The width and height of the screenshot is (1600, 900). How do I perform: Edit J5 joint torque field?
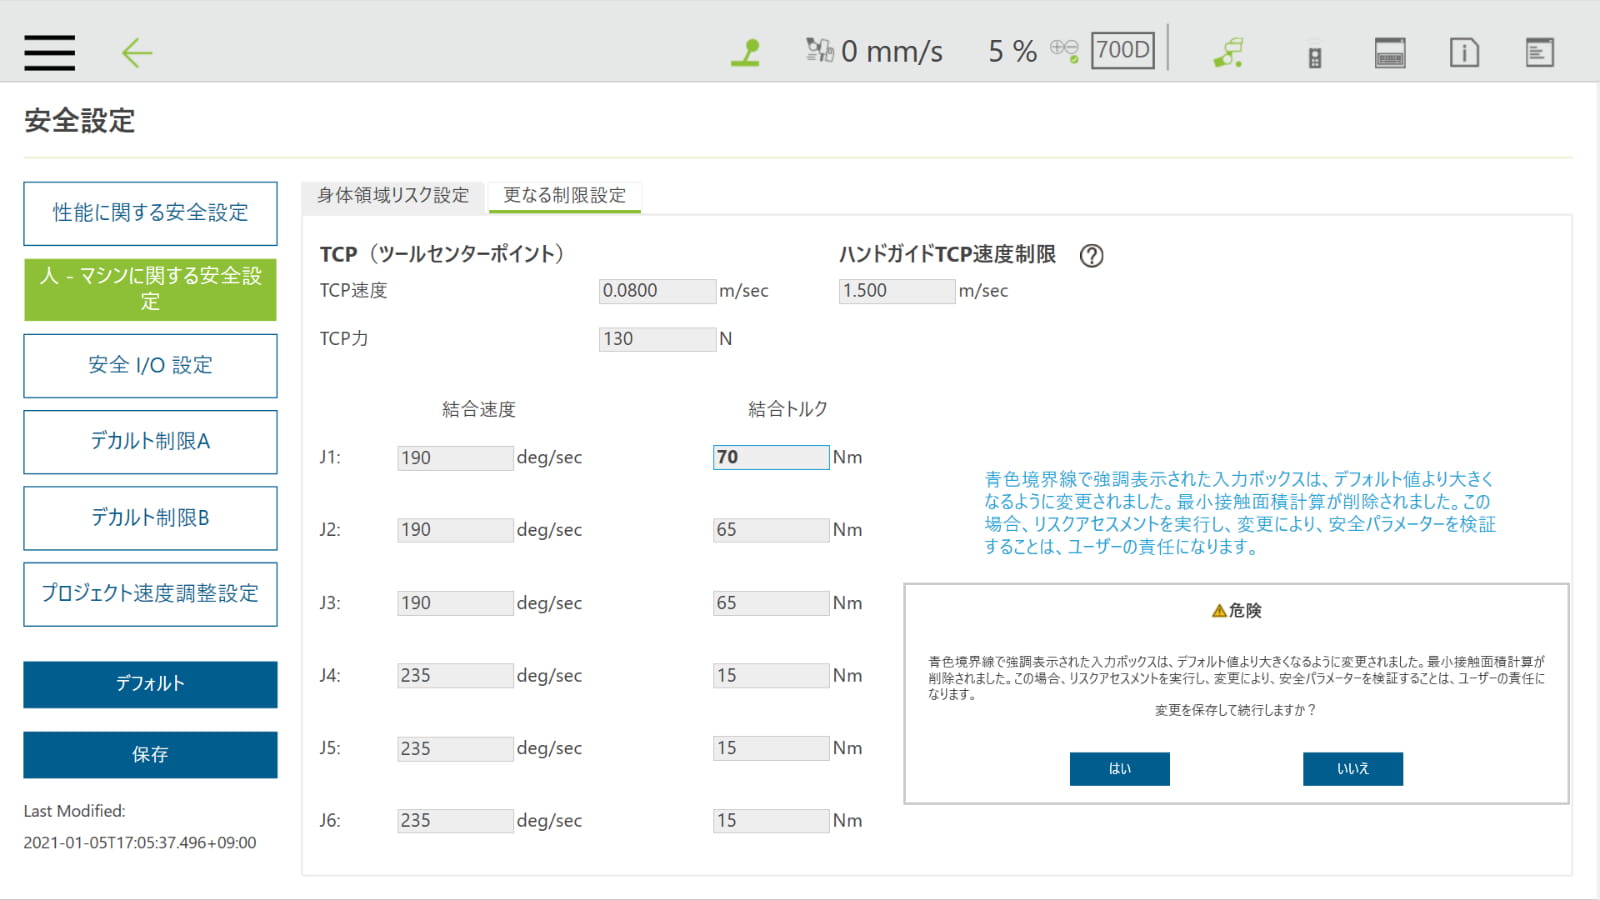click(x=771, y=749)
